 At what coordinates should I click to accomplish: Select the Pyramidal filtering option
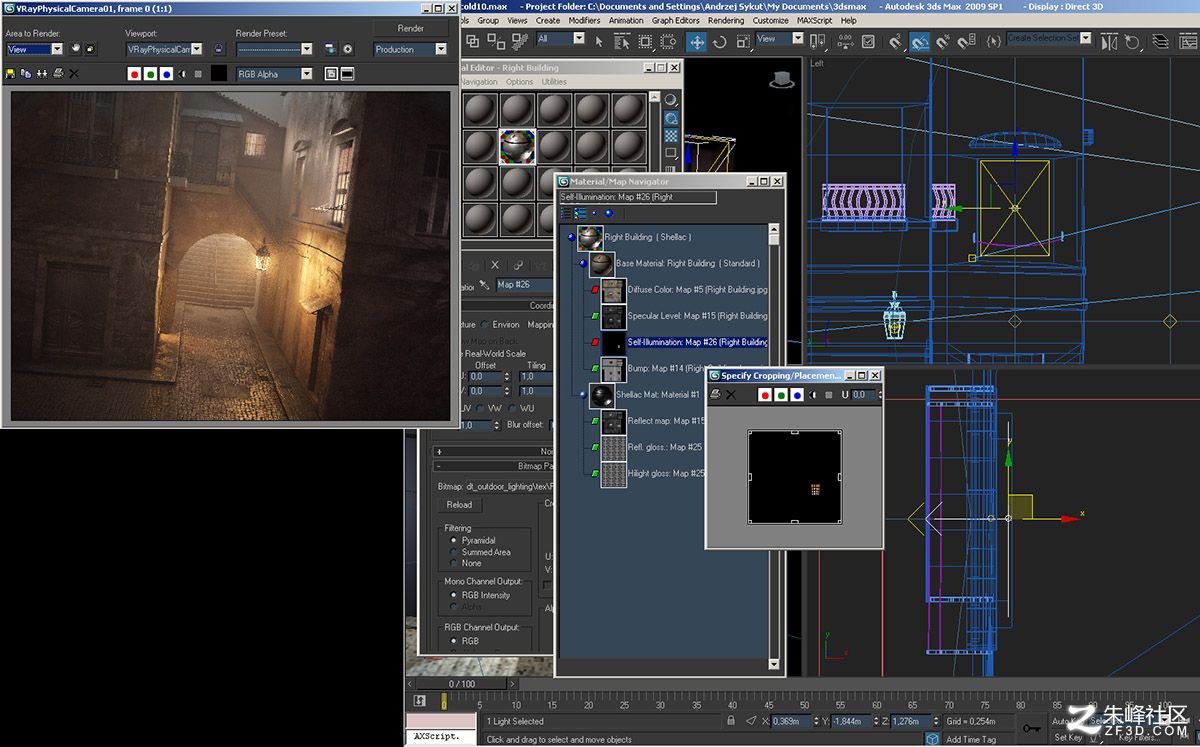click(x=454, y=541)
